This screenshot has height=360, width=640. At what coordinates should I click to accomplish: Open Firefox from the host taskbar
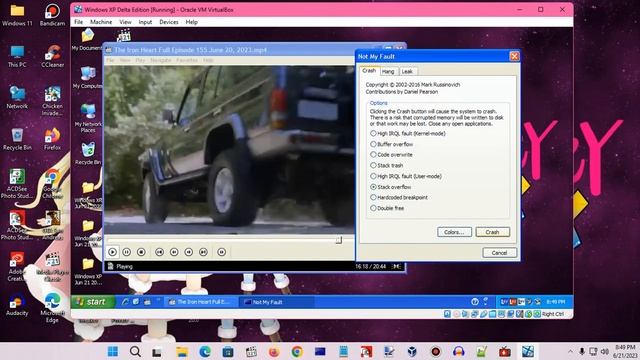(274, 351)
